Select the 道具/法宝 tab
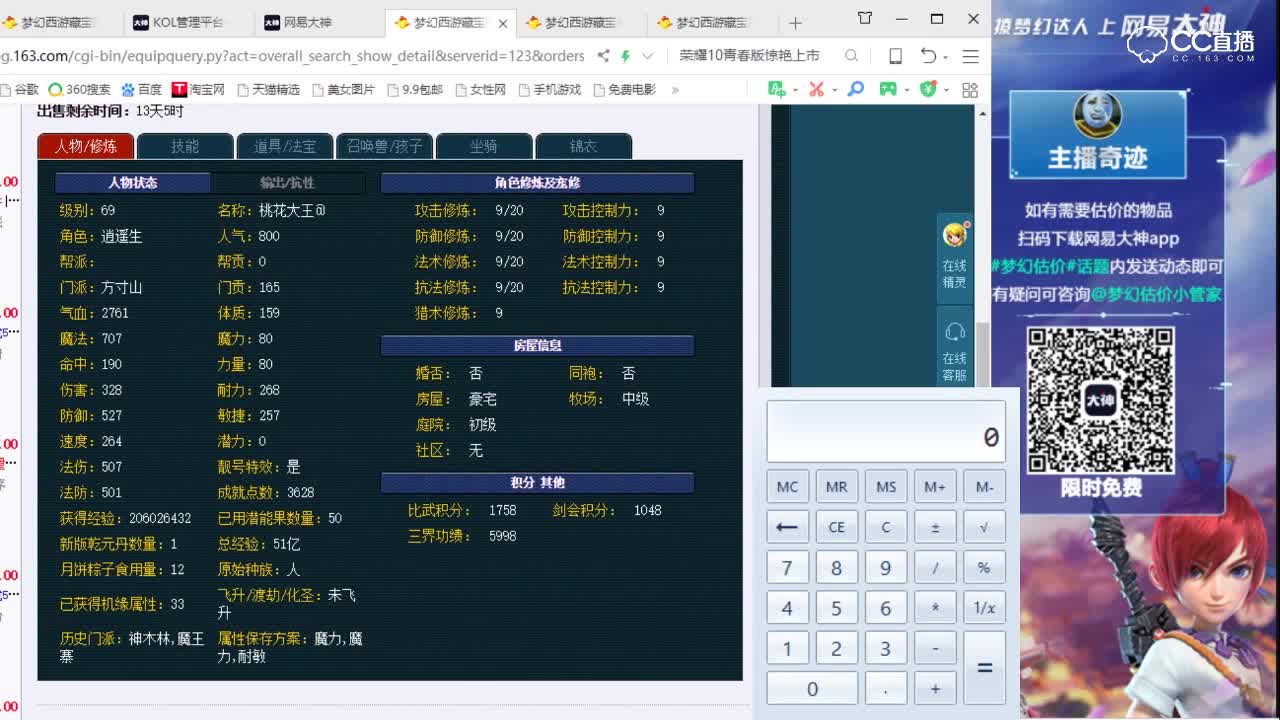This screenshot has height=720, width=1280. click(x=285, y=146)
